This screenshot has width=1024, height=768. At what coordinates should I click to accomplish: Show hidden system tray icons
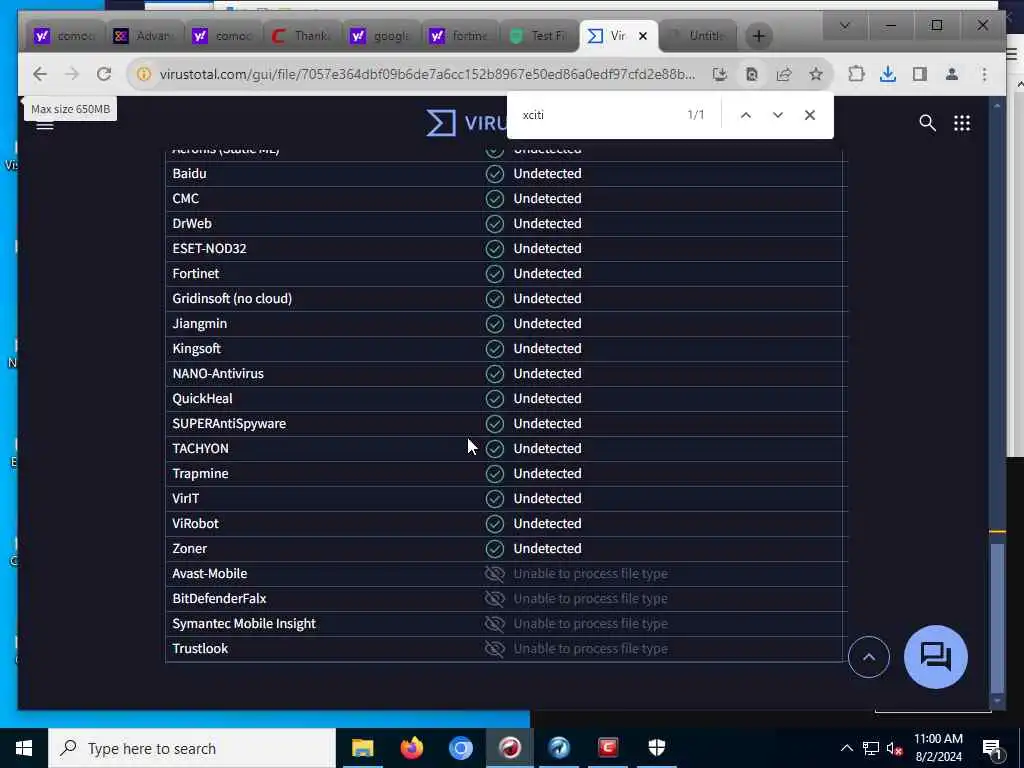pos(846,748)
